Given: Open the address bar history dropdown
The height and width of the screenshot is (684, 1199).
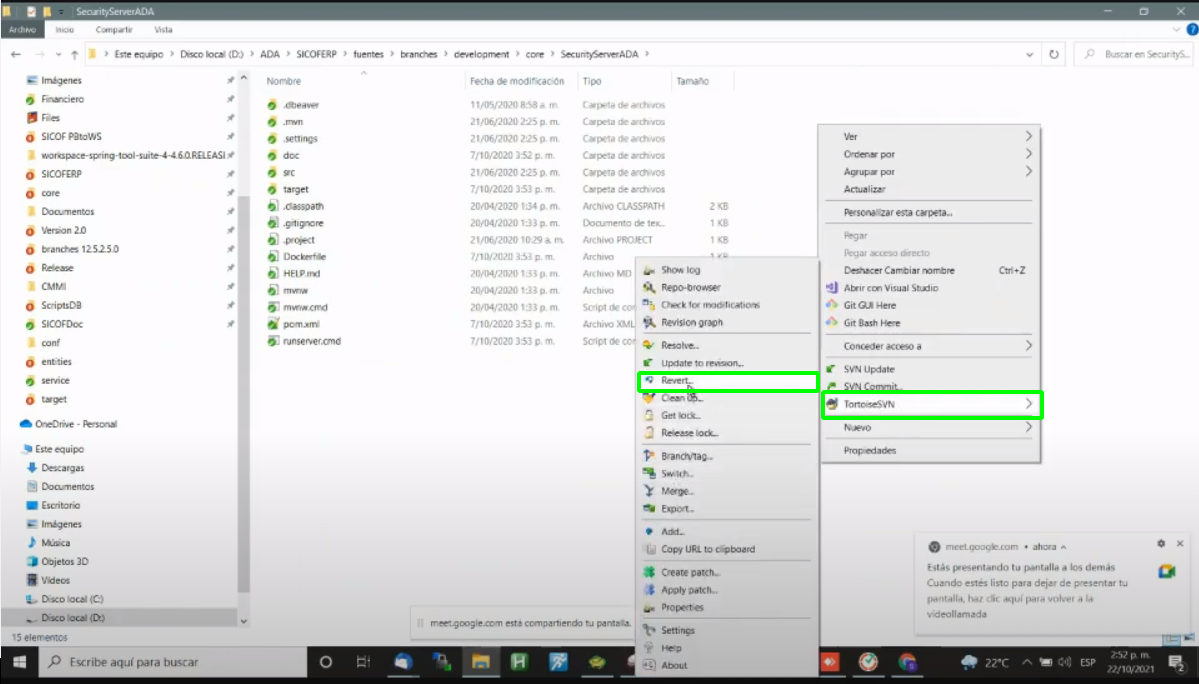Looking at the screenshot, I should (1027, 54).
